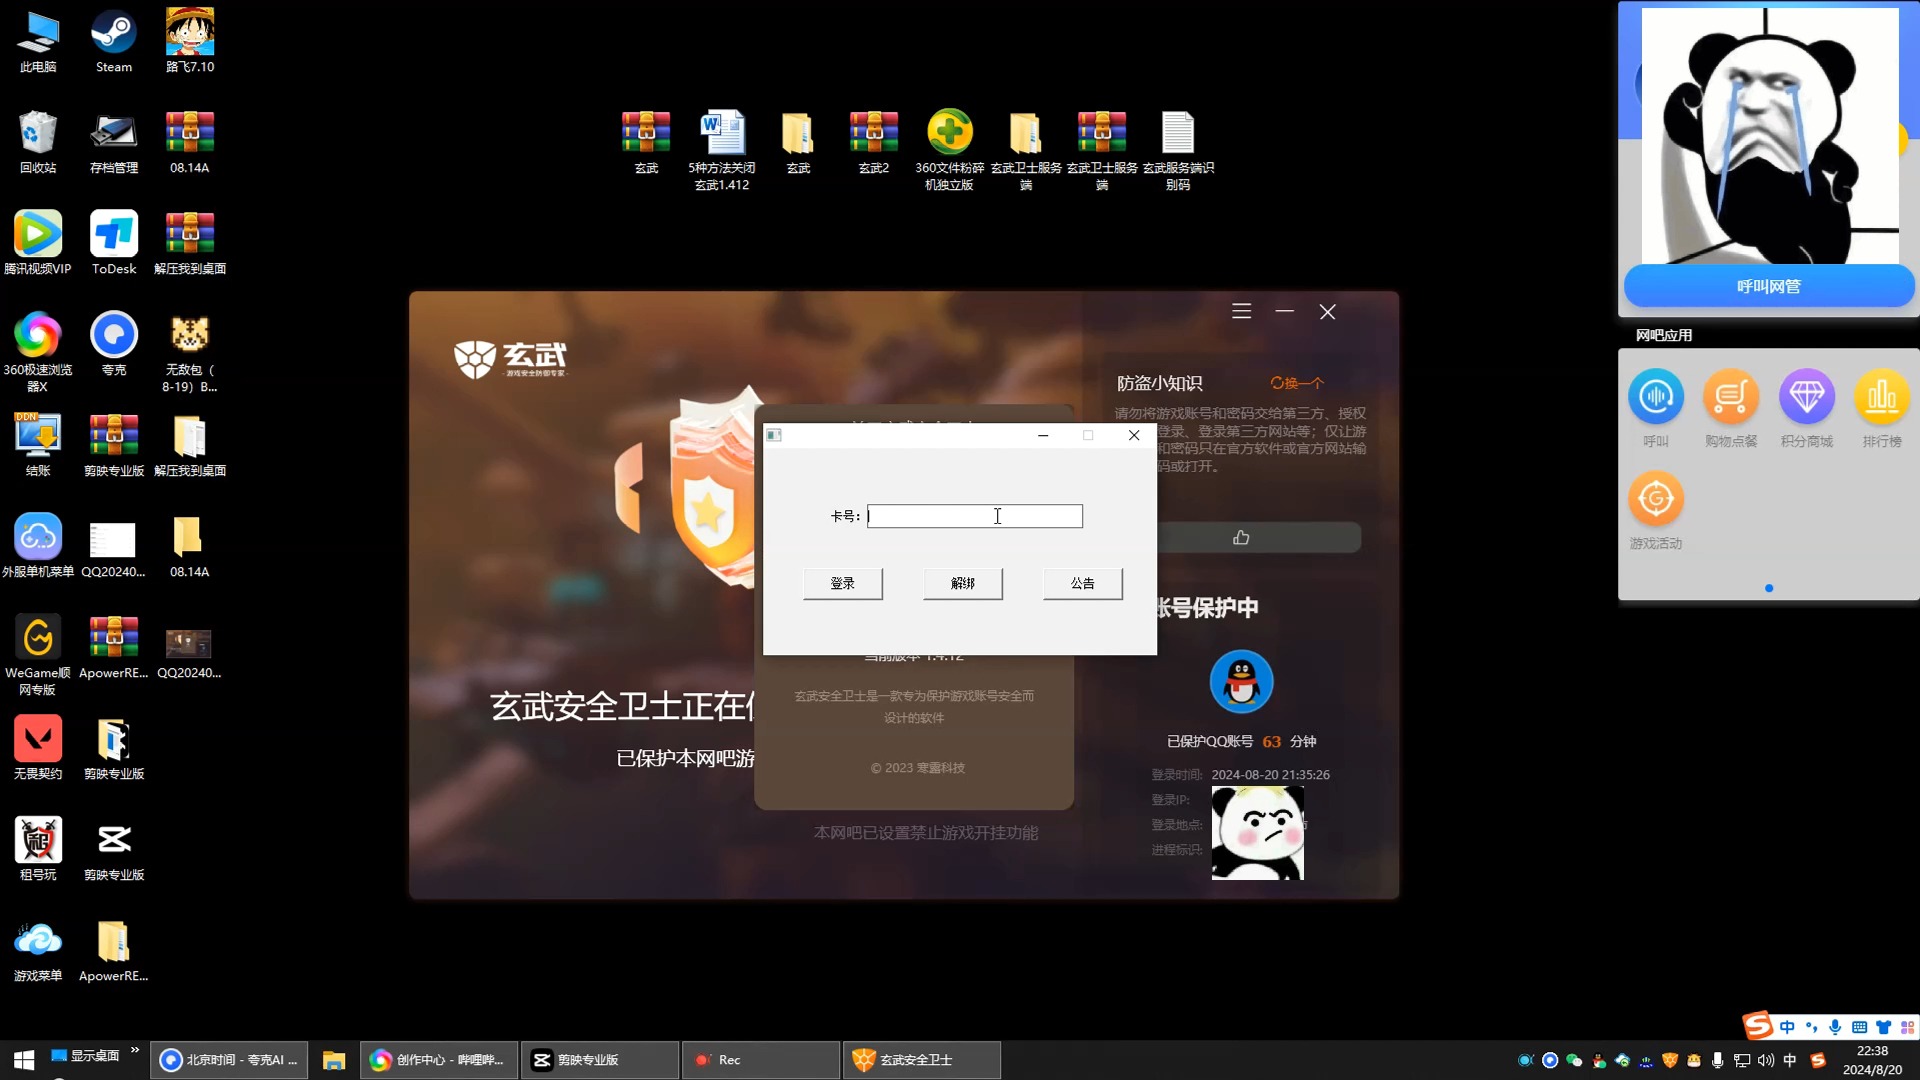Open File Explorer from taskbar
The height and width of the screenshot is (1080, 1920).
[334, 1060]
